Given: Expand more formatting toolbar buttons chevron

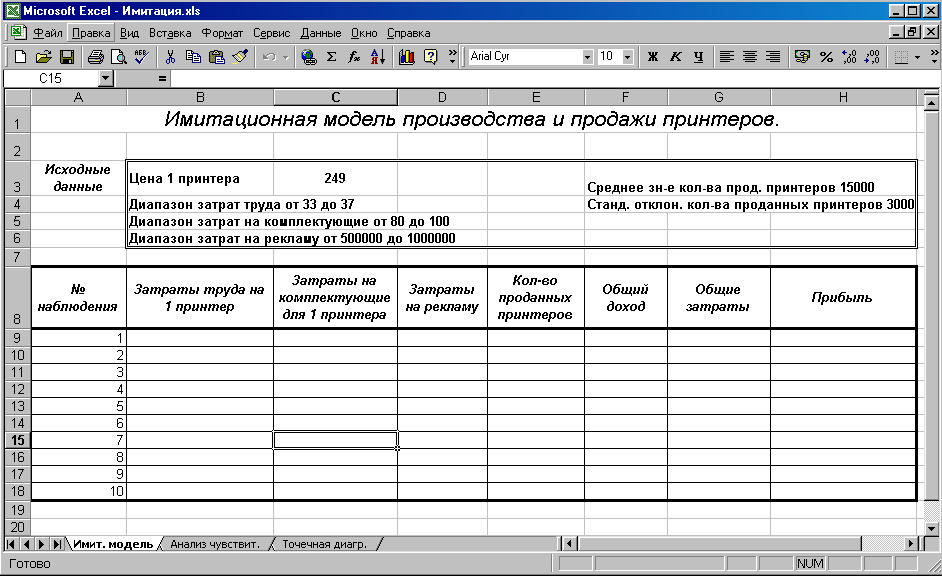Looking at the screenshot, I should tap(934, 57).
